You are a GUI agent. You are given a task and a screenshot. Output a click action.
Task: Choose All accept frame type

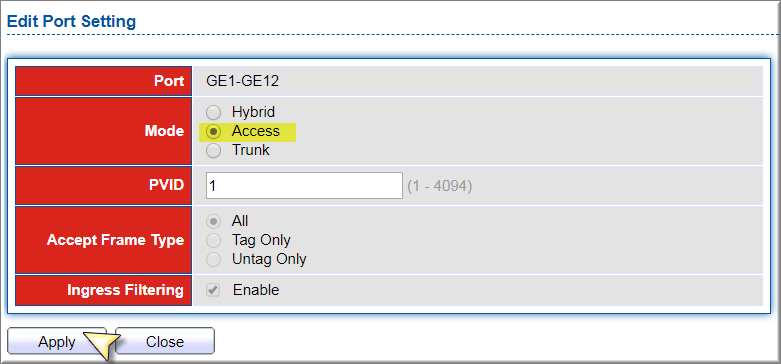coord(213,221)
